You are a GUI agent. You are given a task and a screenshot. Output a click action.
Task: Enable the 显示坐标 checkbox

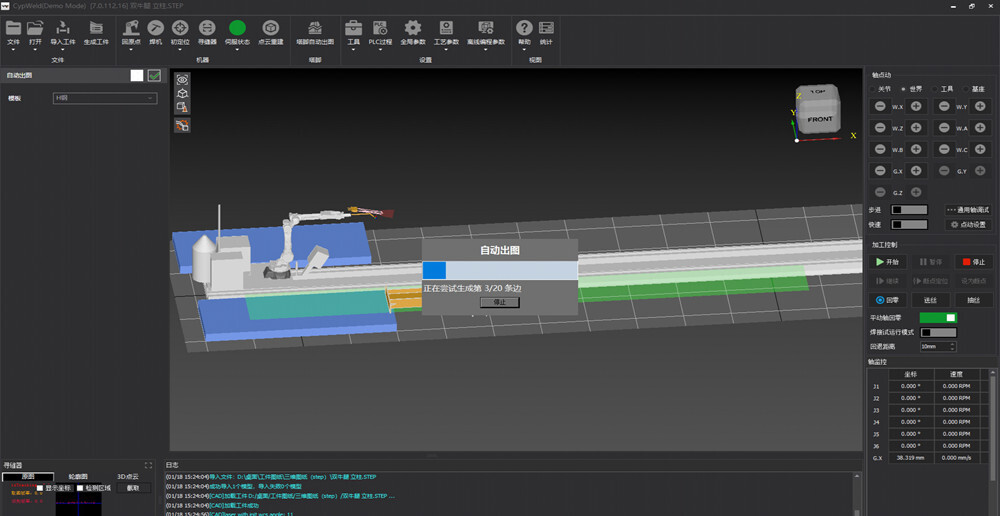(x=39, y=488)
